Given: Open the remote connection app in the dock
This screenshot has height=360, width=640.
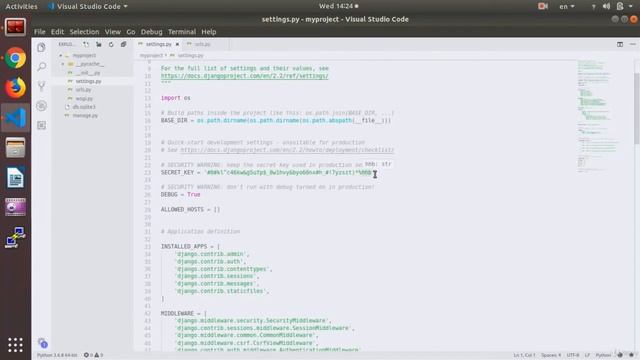Looking at the screenshot, I should pos(16,237).
